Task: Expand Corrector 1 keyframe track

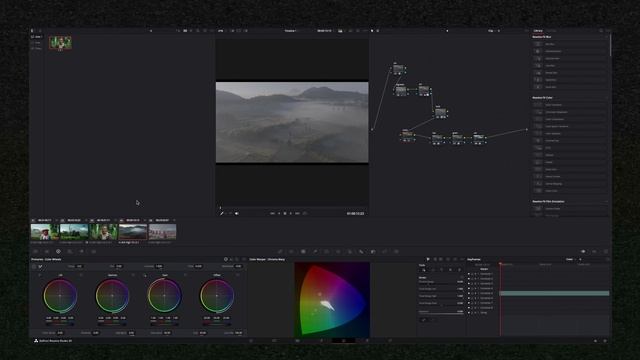Action: [478, 274]
